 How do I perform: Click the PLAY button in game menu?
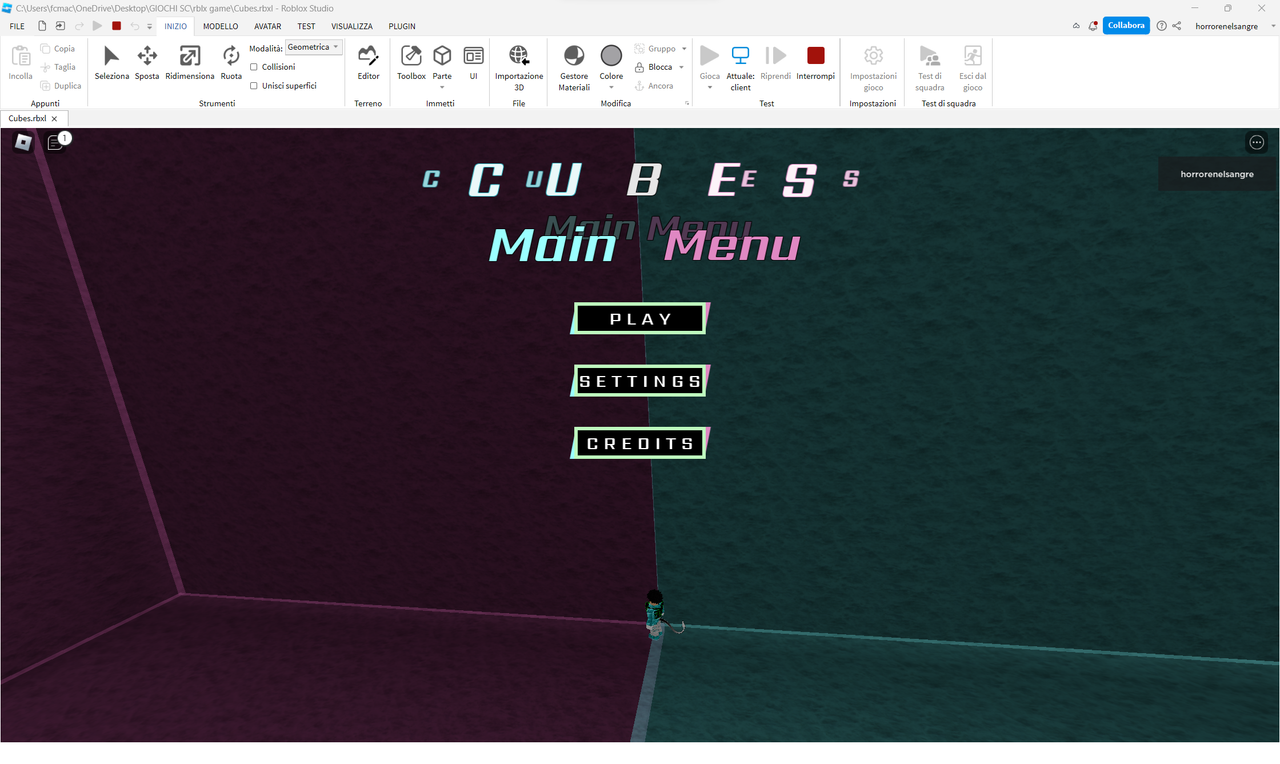tap(640, 319)
